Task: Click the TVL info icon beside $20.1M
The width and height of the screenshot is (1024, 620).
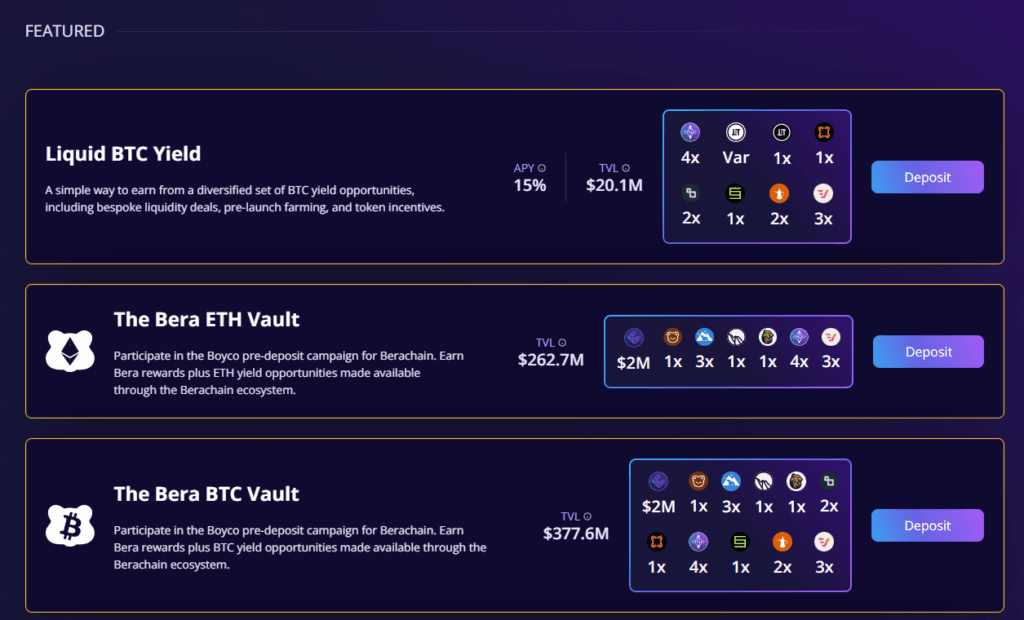Action: [x=626, y=168]
